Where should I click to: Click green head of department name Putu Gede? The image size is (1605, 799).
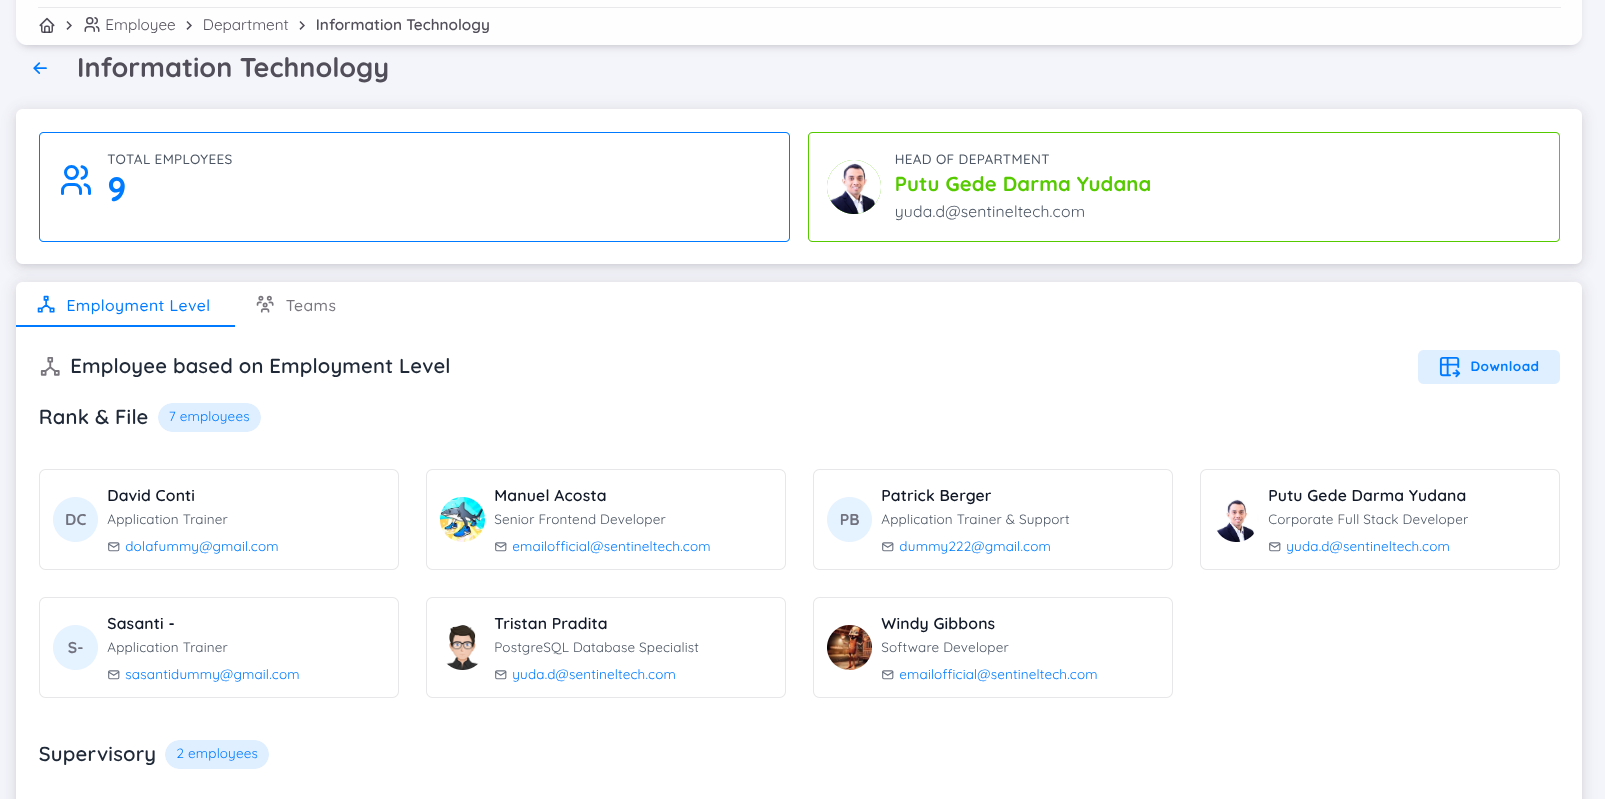click(1023, 184)
